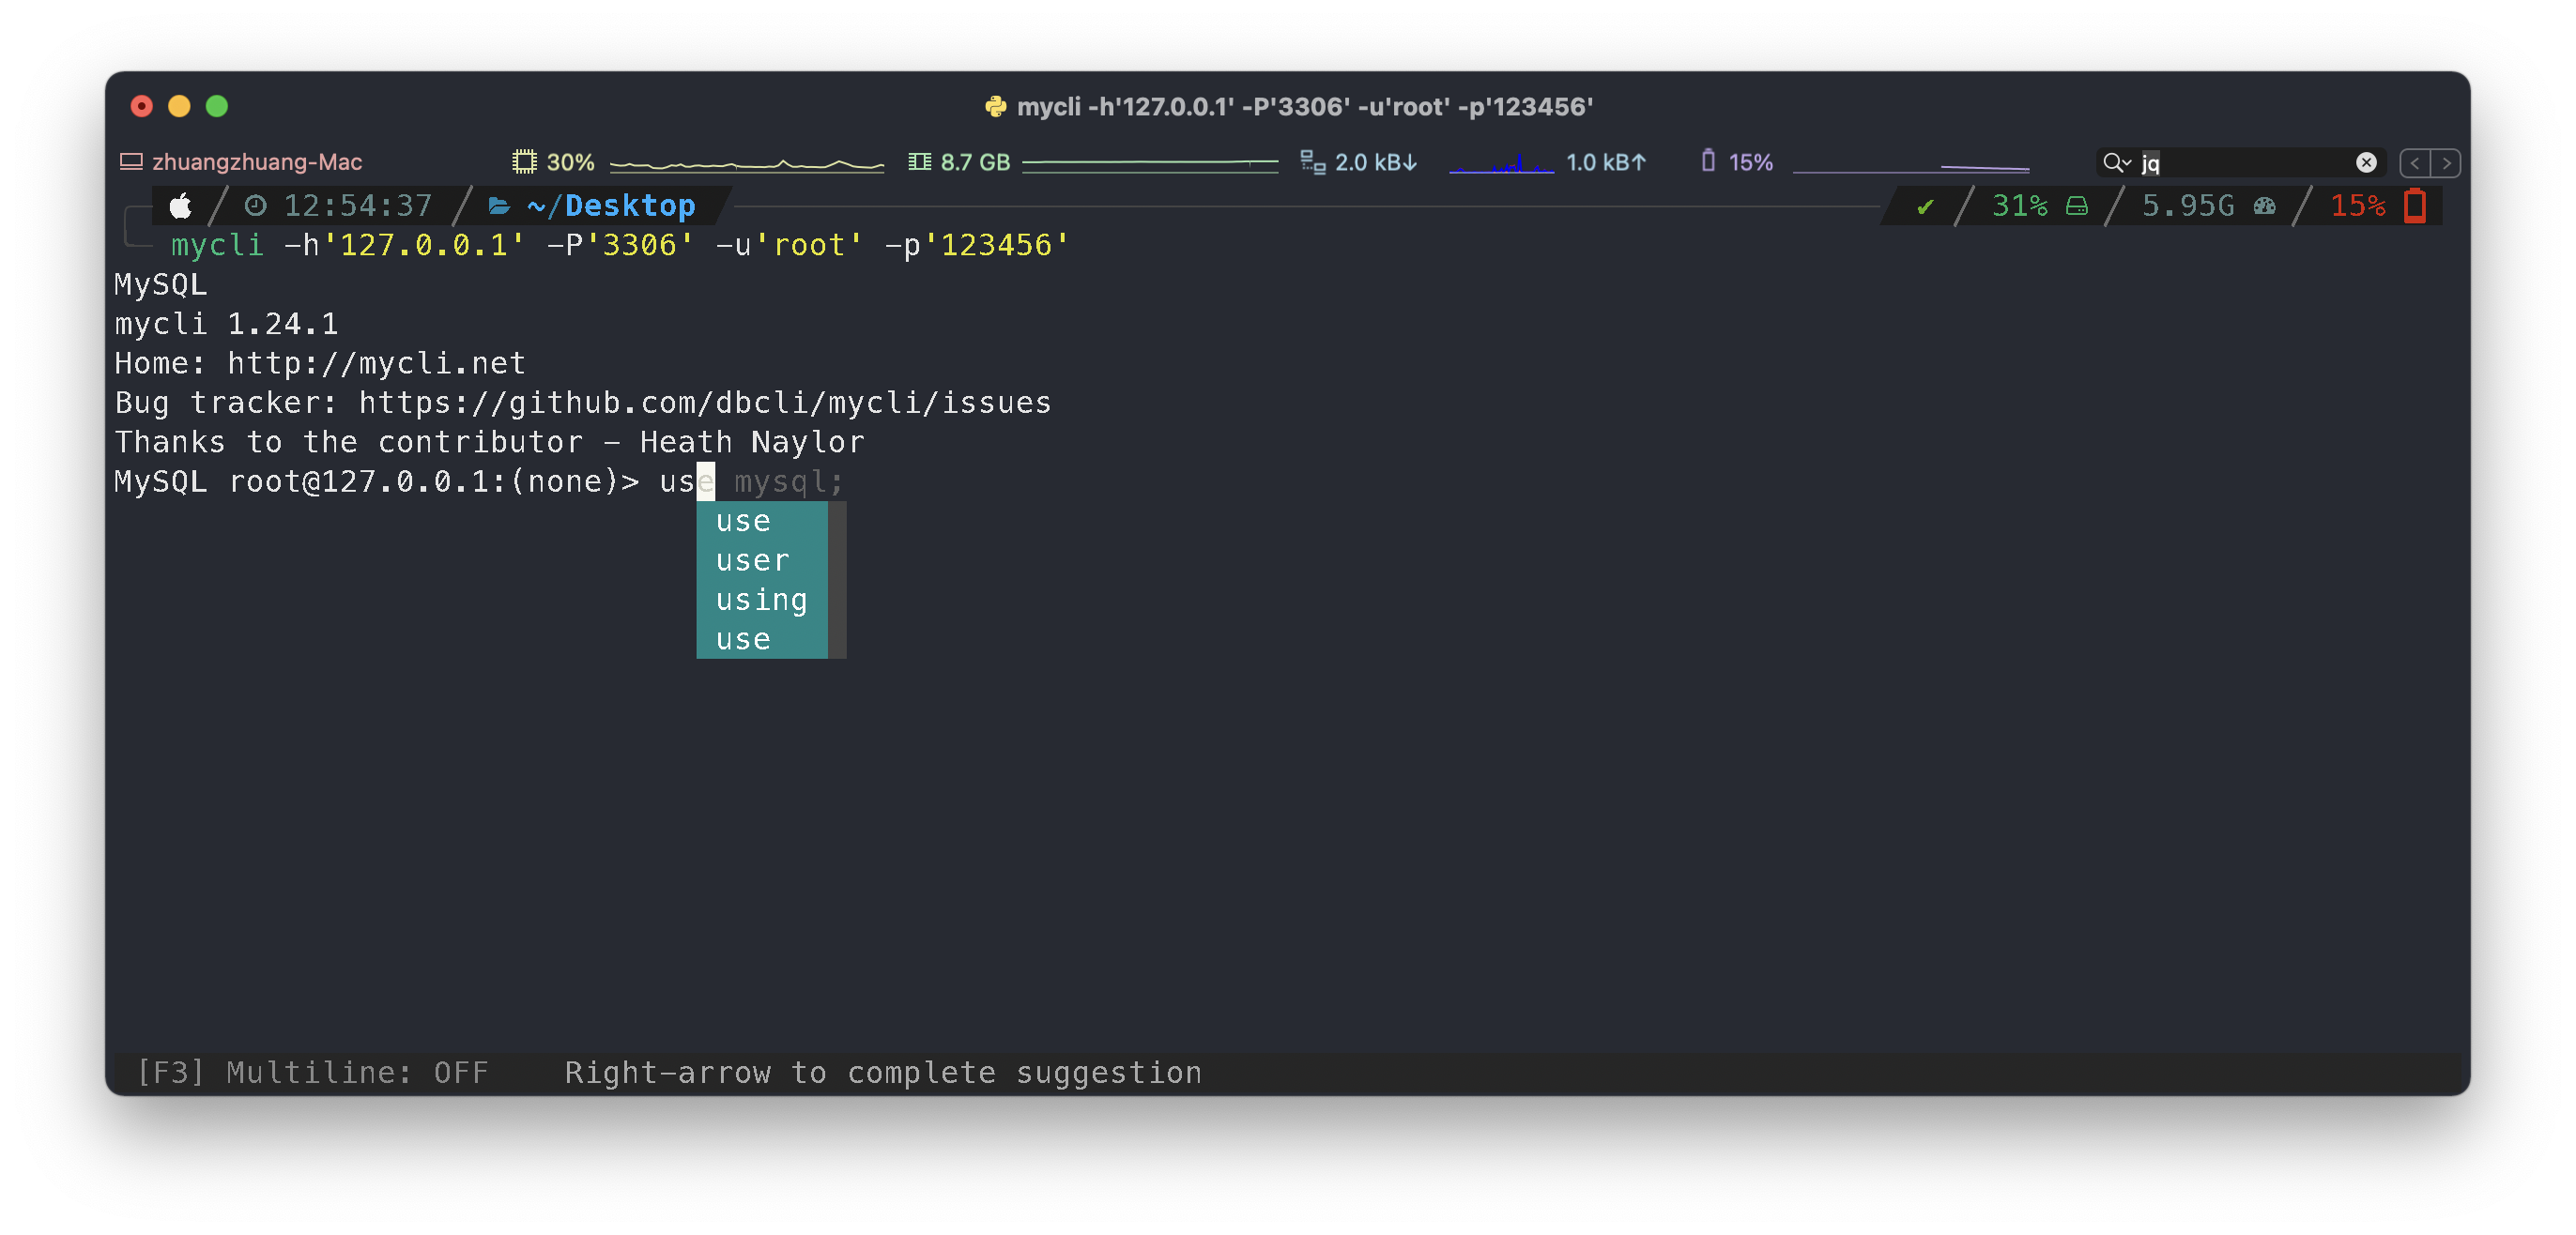Click the network icon beside 2.0 kB
The height and width of the screenshot is (1235, 2576).
pyautogui.click(x=1312, y=161)
